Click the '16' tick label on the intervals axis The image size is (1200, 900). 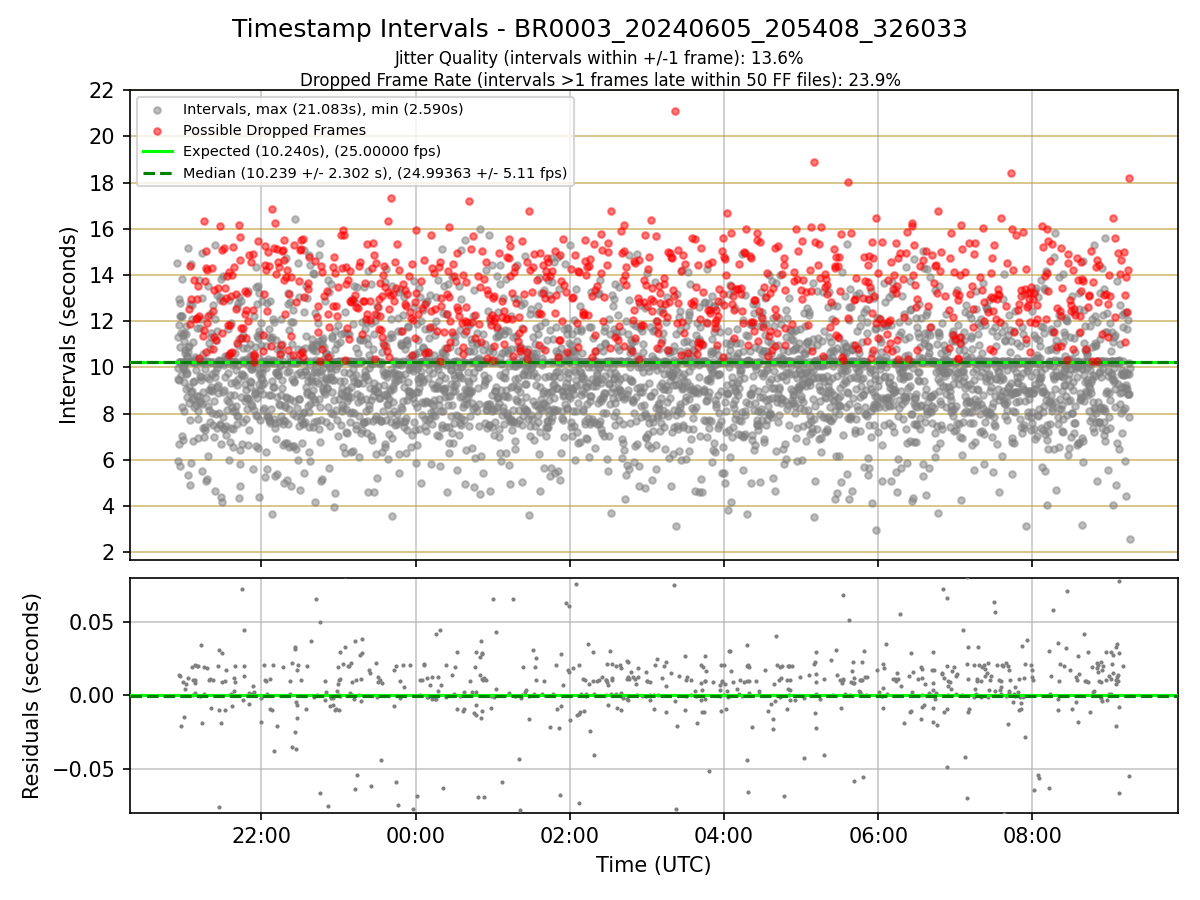click(x=103, y=229)
